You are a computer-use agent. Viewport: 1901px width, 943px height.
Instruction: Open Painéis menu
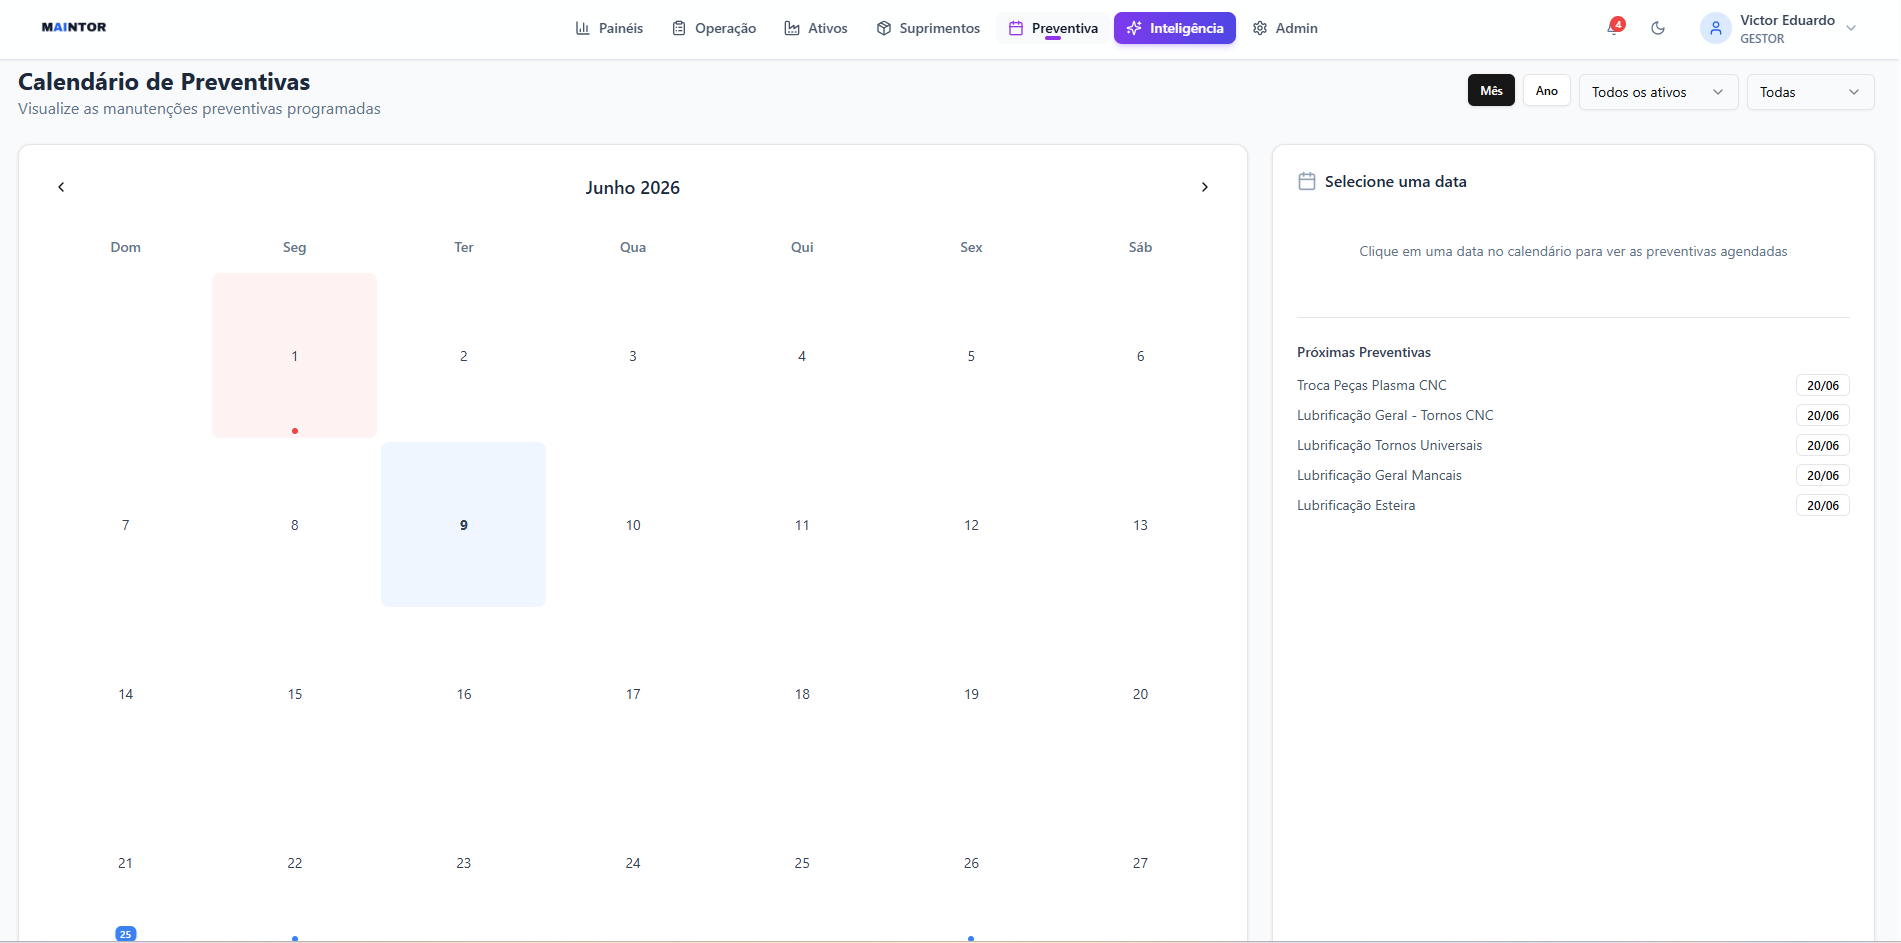[609, 28]
